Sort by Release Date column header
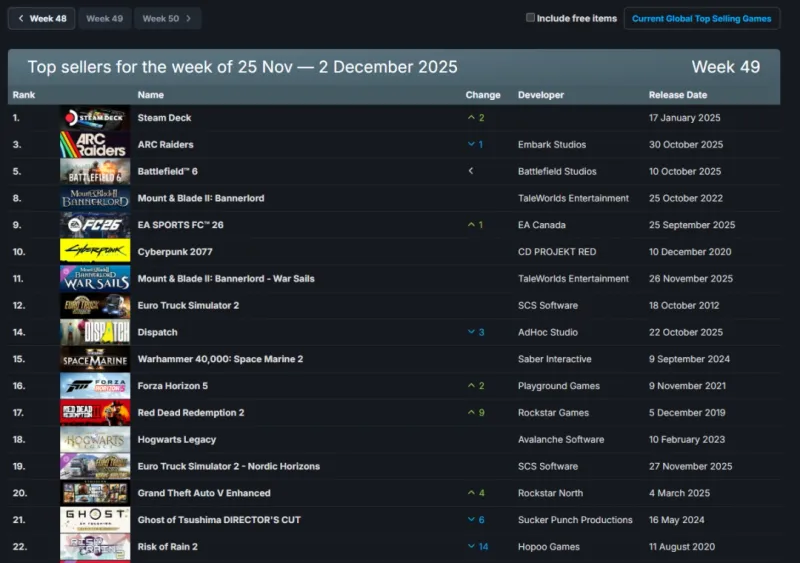This screenshot has height=563, width=800. tap(678, 95)
